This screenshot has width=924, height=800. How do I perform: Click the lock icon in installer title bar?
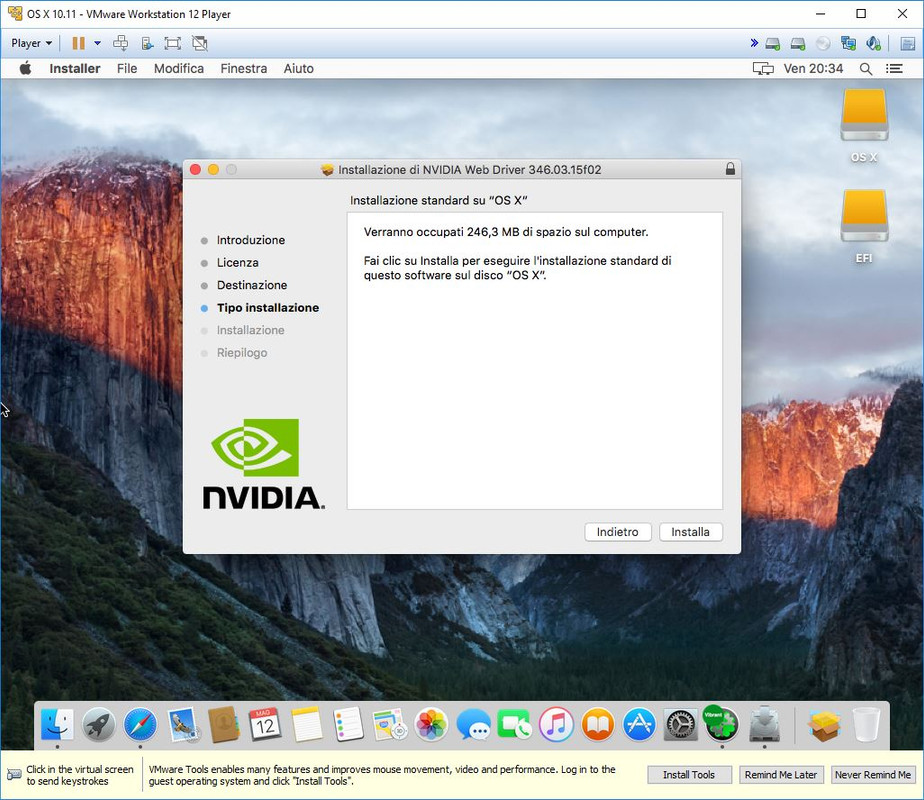pyautogui.click(x=730, y=169)
